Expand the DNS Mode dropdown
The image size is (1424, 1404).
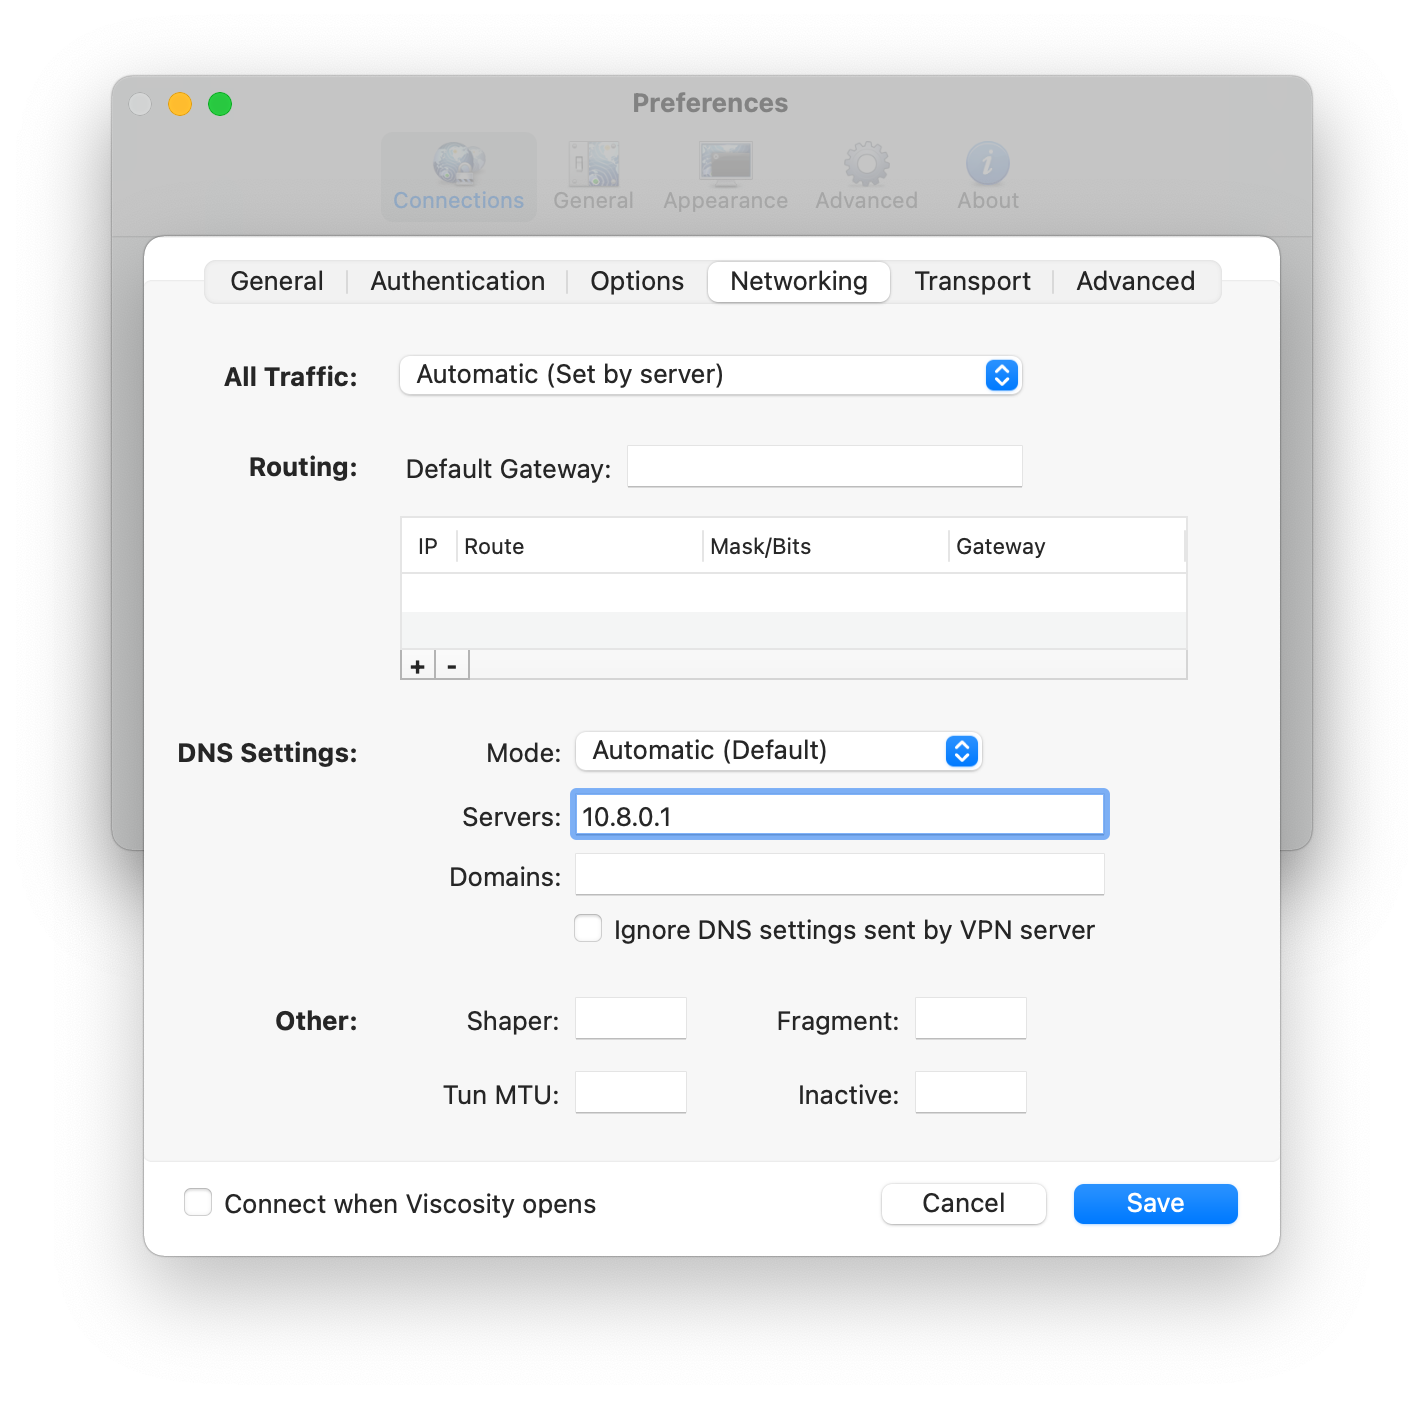778,751
